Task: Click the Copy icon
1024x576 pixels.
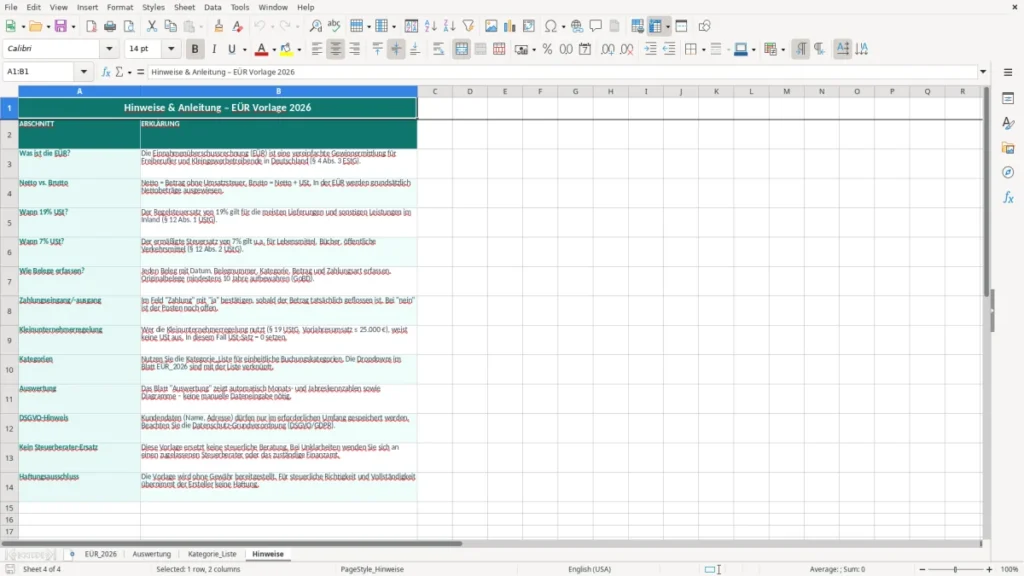Action: [170, 26]
